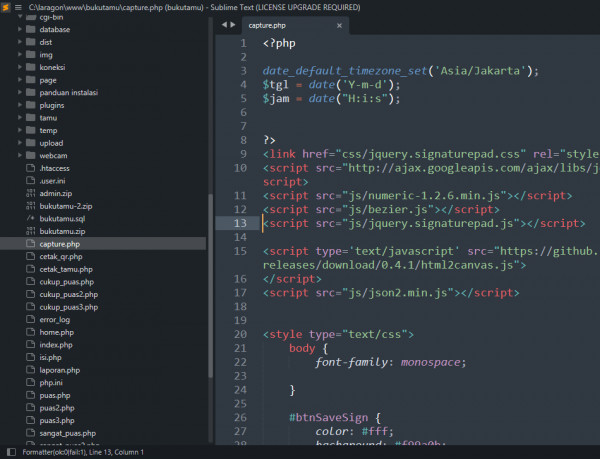Viewport: 600px width, 459px height.
Task: Open cukup_puas.php from the sidebar
Action: pos(67,282)
